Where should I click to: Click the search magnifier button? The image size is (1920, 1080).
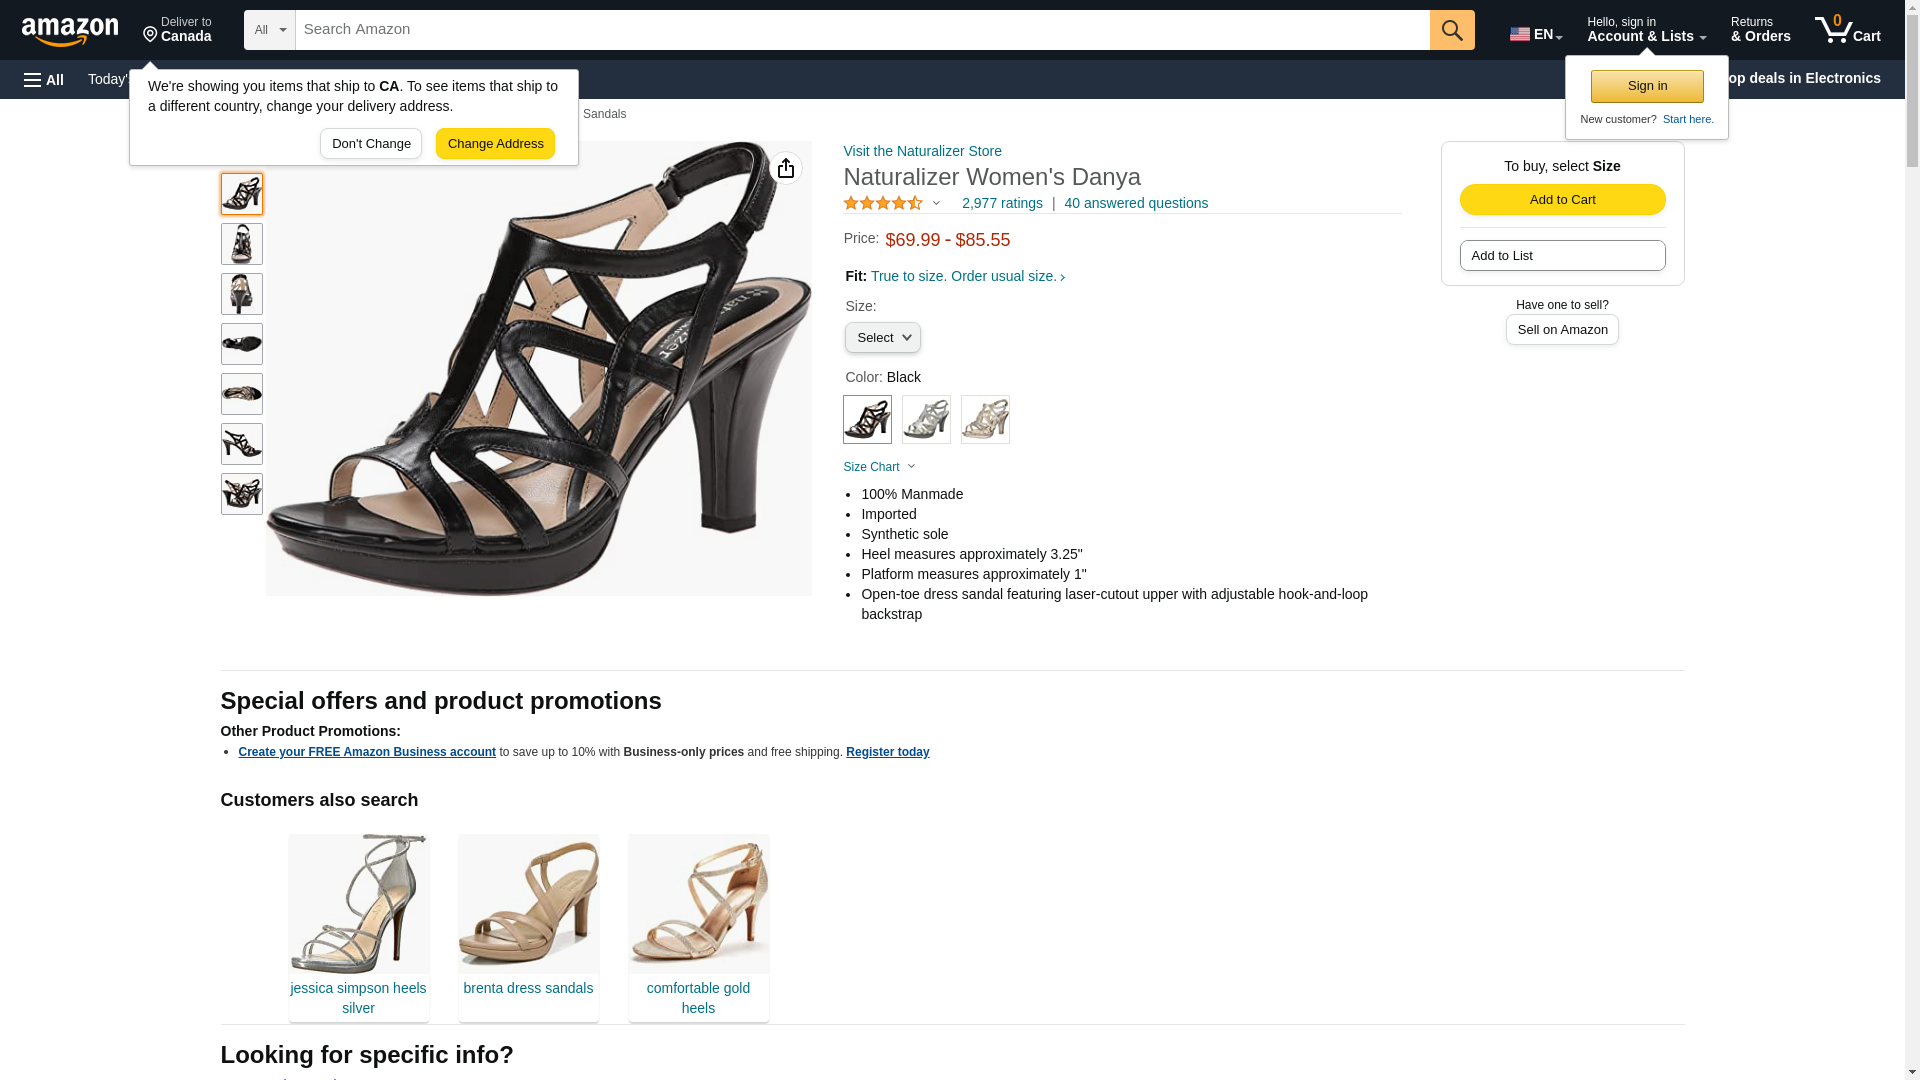pyautogui.click(x=1451, y=30)
